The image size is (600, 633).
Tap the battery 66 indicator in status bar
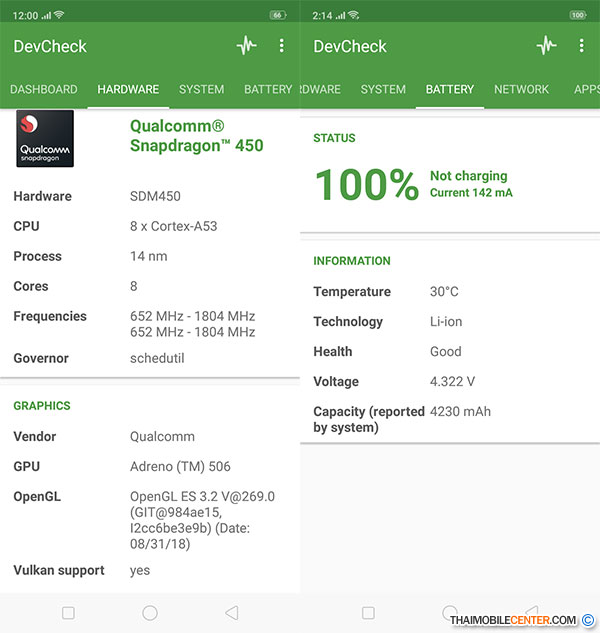pos(277,15)
